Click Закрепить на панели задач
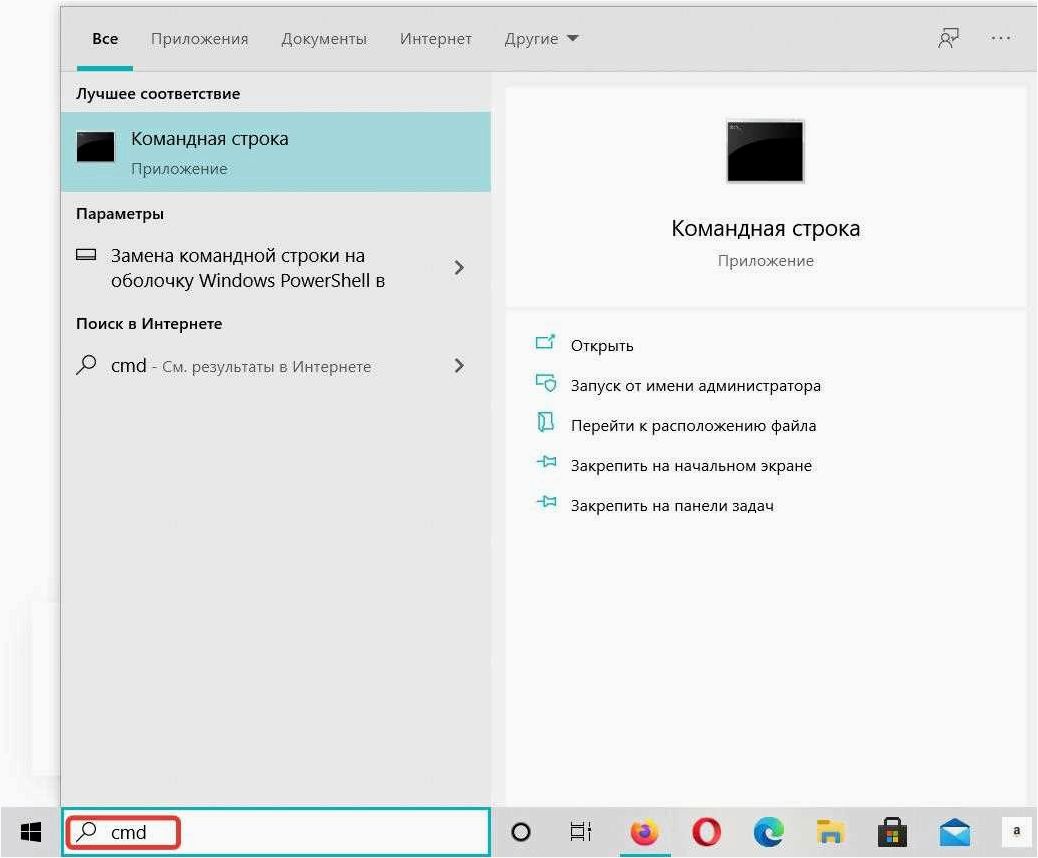 pyautogui.click(x=672, y=506)
